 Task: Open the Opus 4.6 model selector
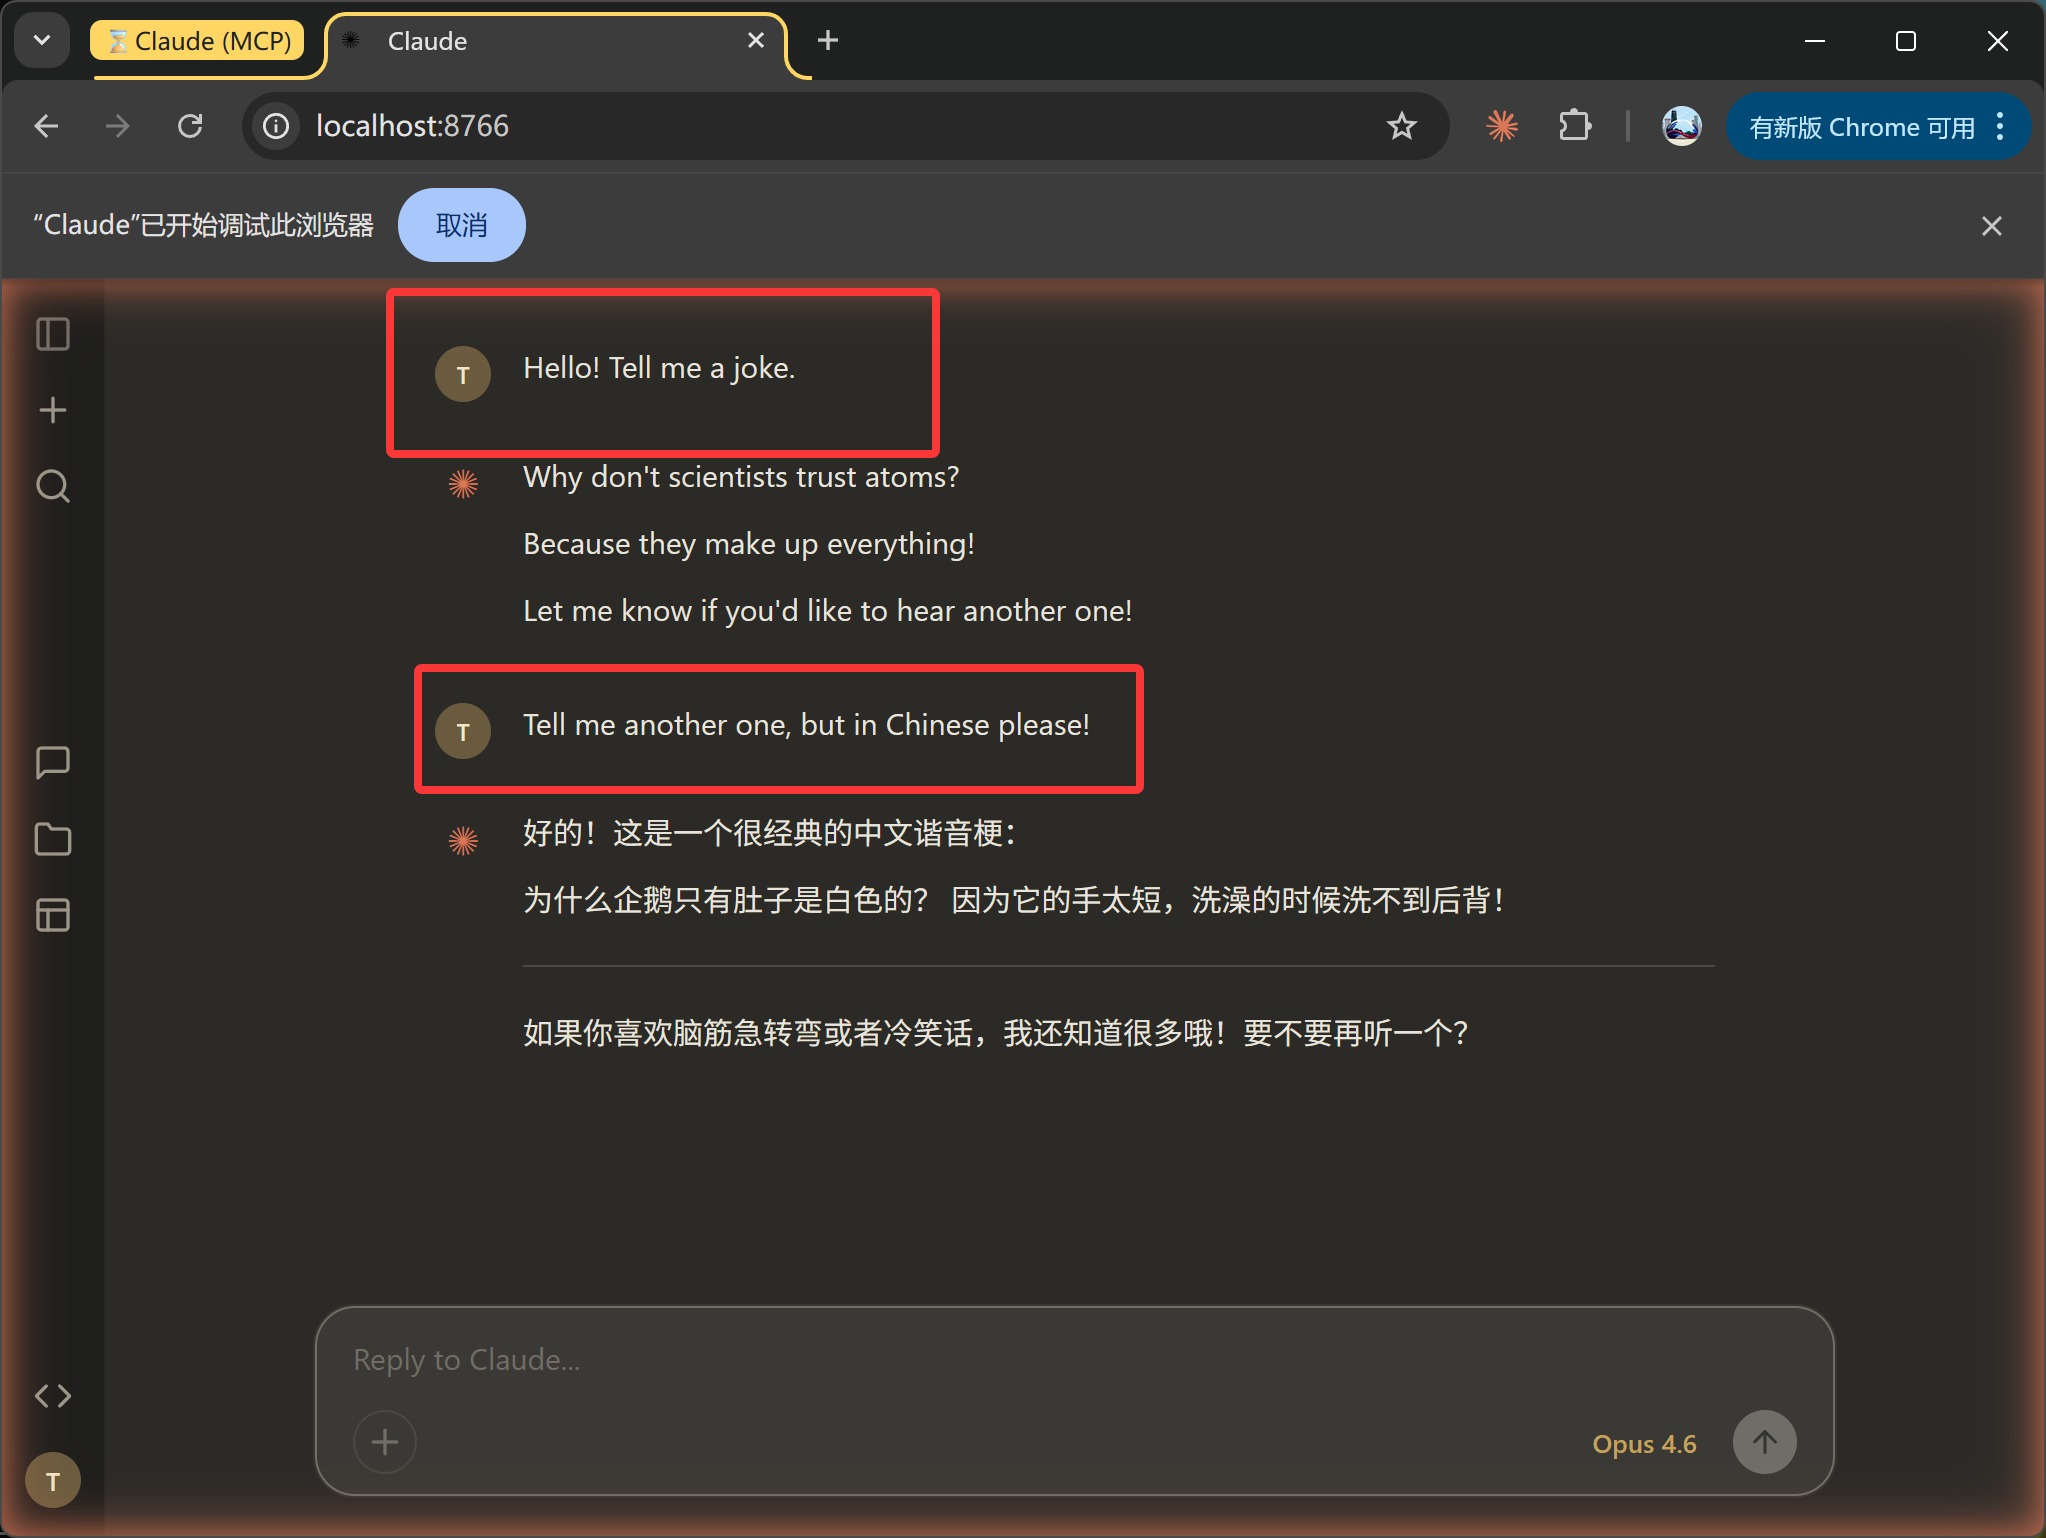click(x=1644, y=1444)
